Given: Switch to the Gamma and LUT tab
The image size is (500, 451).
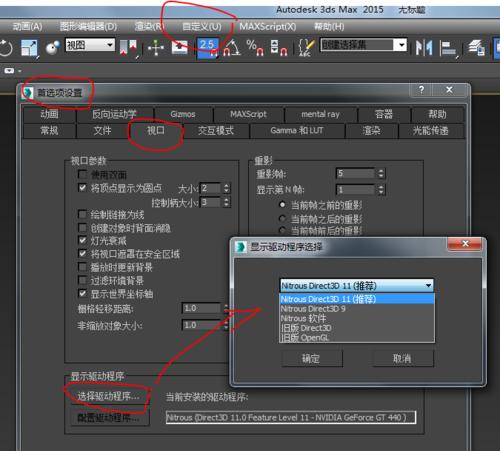Looking at the screenshot, I should point(297,131).
